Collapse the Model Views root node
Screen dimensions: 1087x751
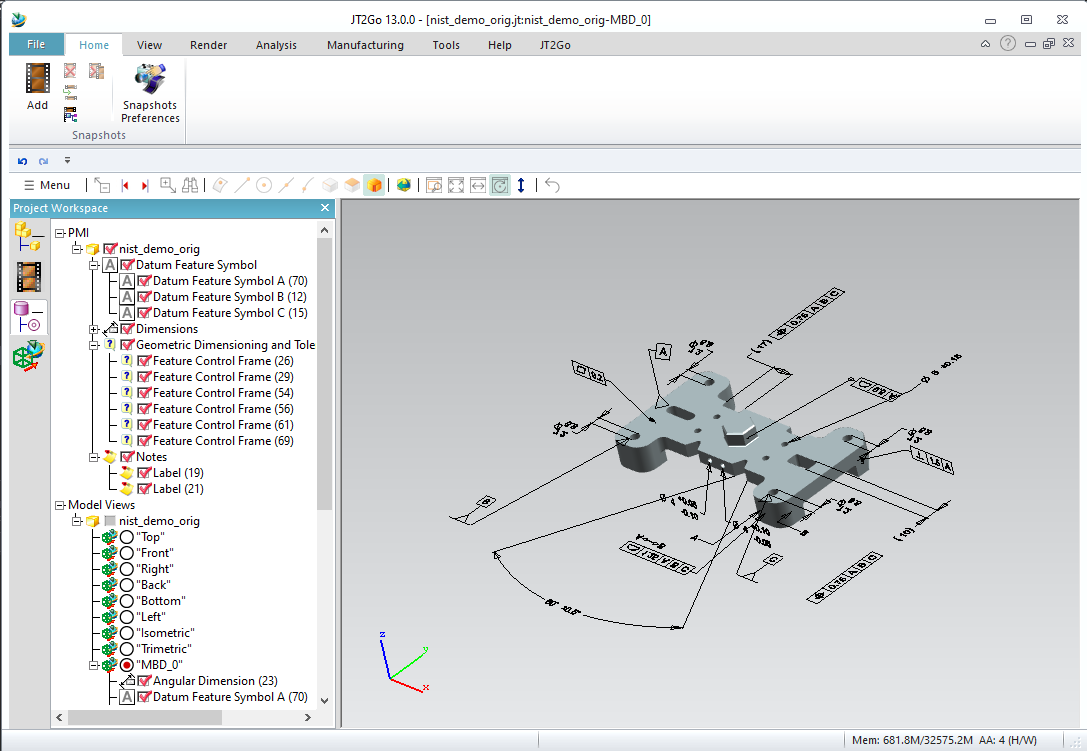(60, 505)
